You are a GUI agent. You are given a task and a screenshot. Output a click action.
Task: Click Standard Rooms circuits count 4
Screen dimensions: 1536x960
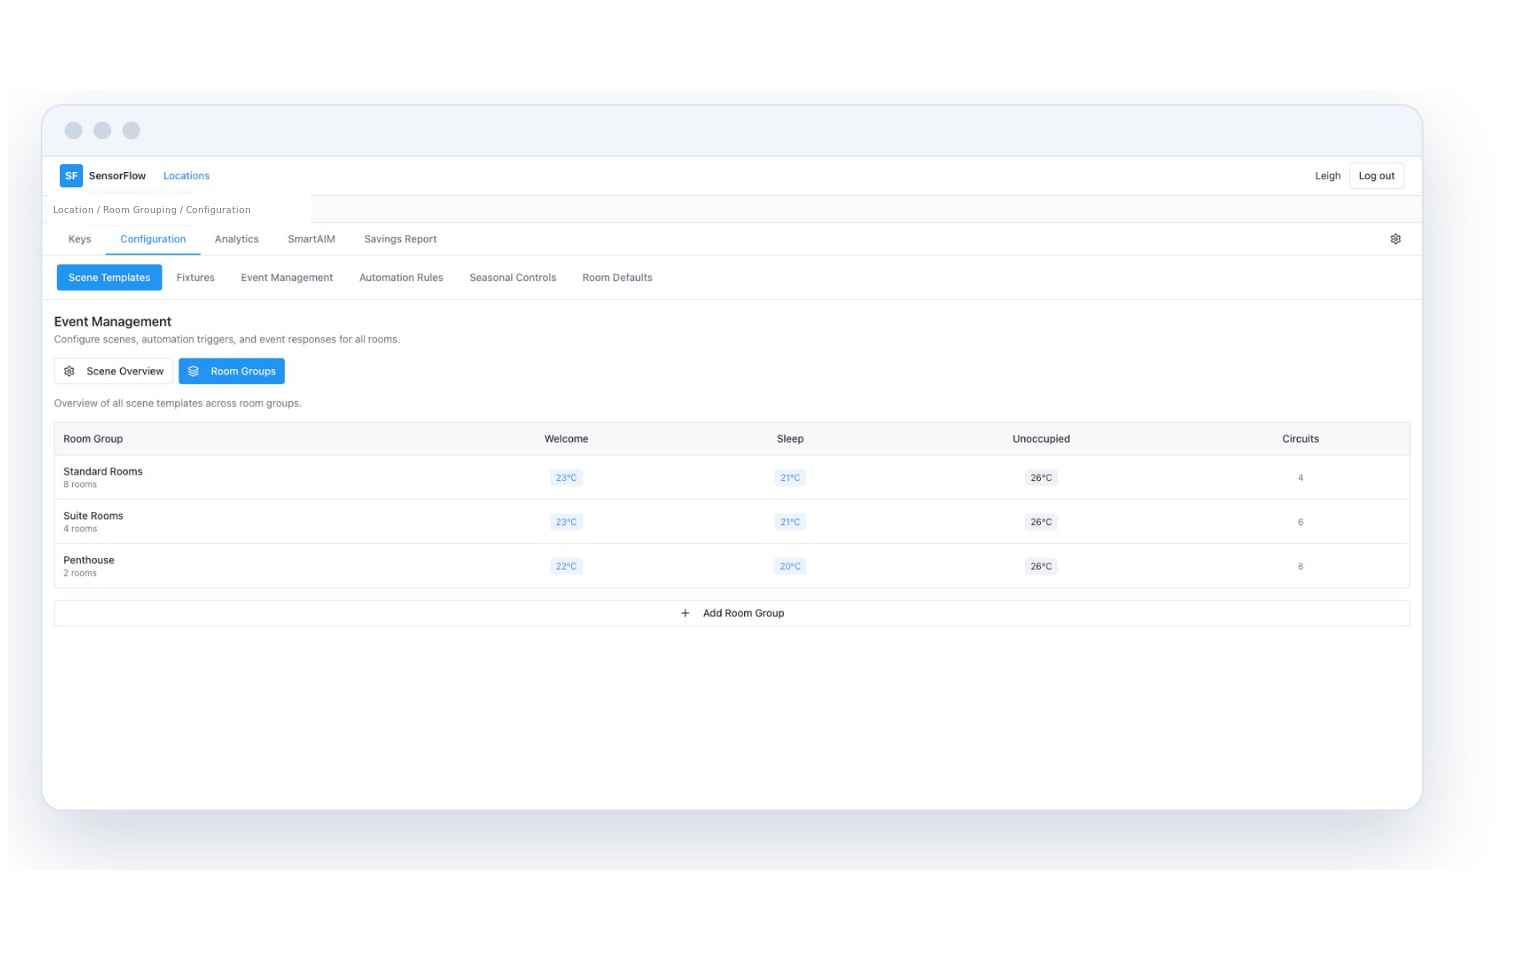pos(1300,478)
